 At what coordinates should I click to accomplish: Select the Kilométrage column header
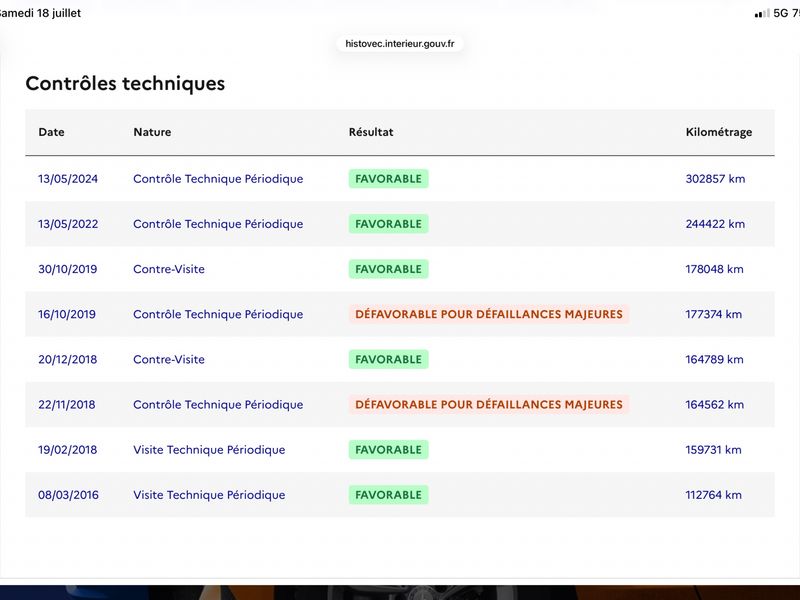click(718, 132)
